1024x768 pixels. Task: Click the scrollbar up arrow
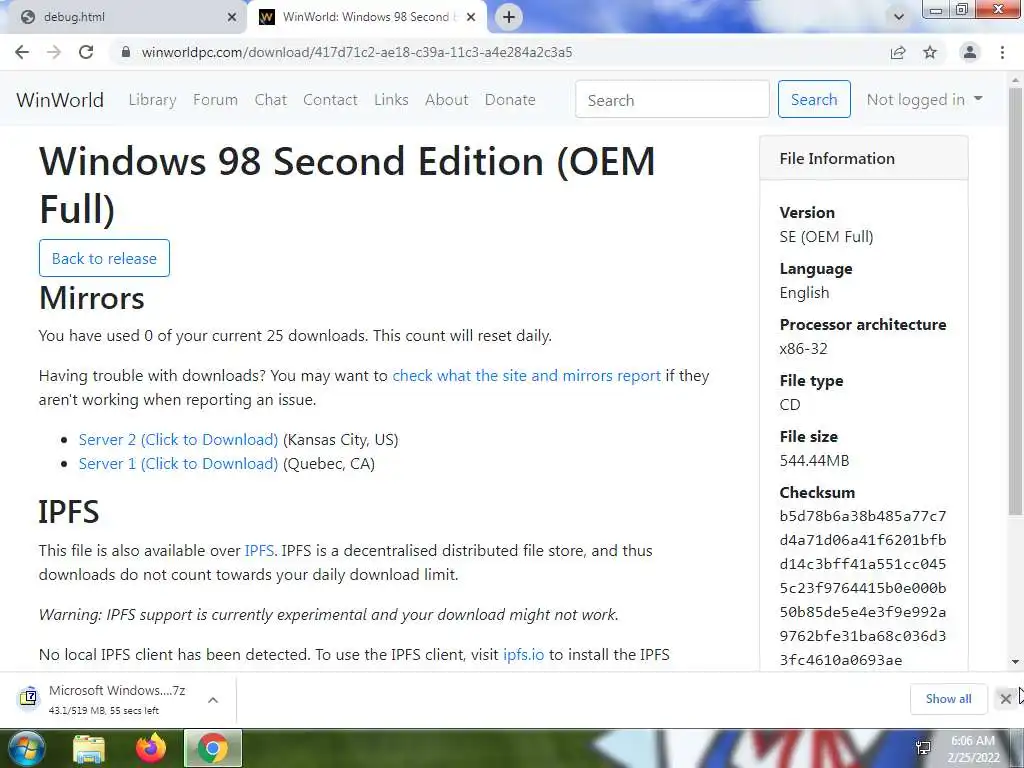pyautogui.click(x=1016, y=79)
